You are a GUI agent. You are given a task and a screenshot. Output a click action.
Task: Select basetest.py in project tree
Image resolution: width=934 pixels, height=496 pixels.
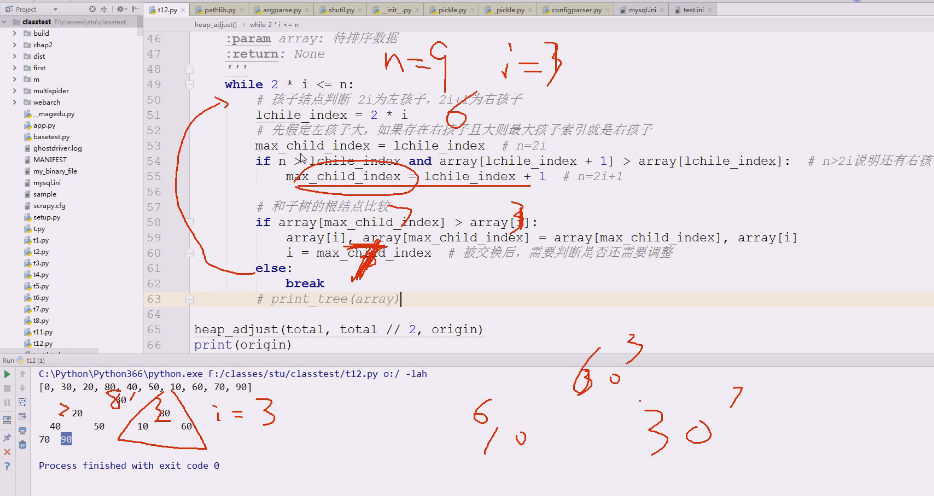51,137
